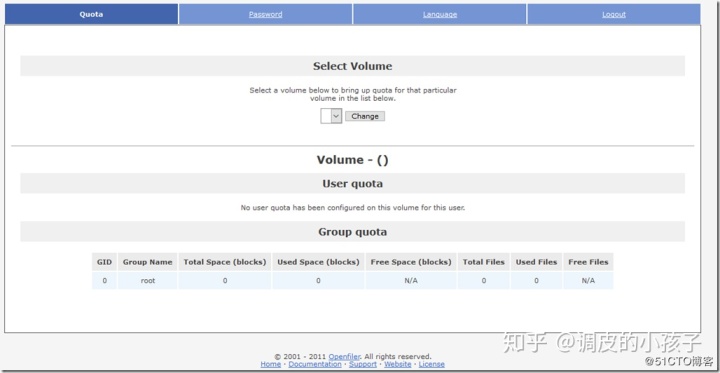Expand the volume selection dropdown

(x=331, y=116)
